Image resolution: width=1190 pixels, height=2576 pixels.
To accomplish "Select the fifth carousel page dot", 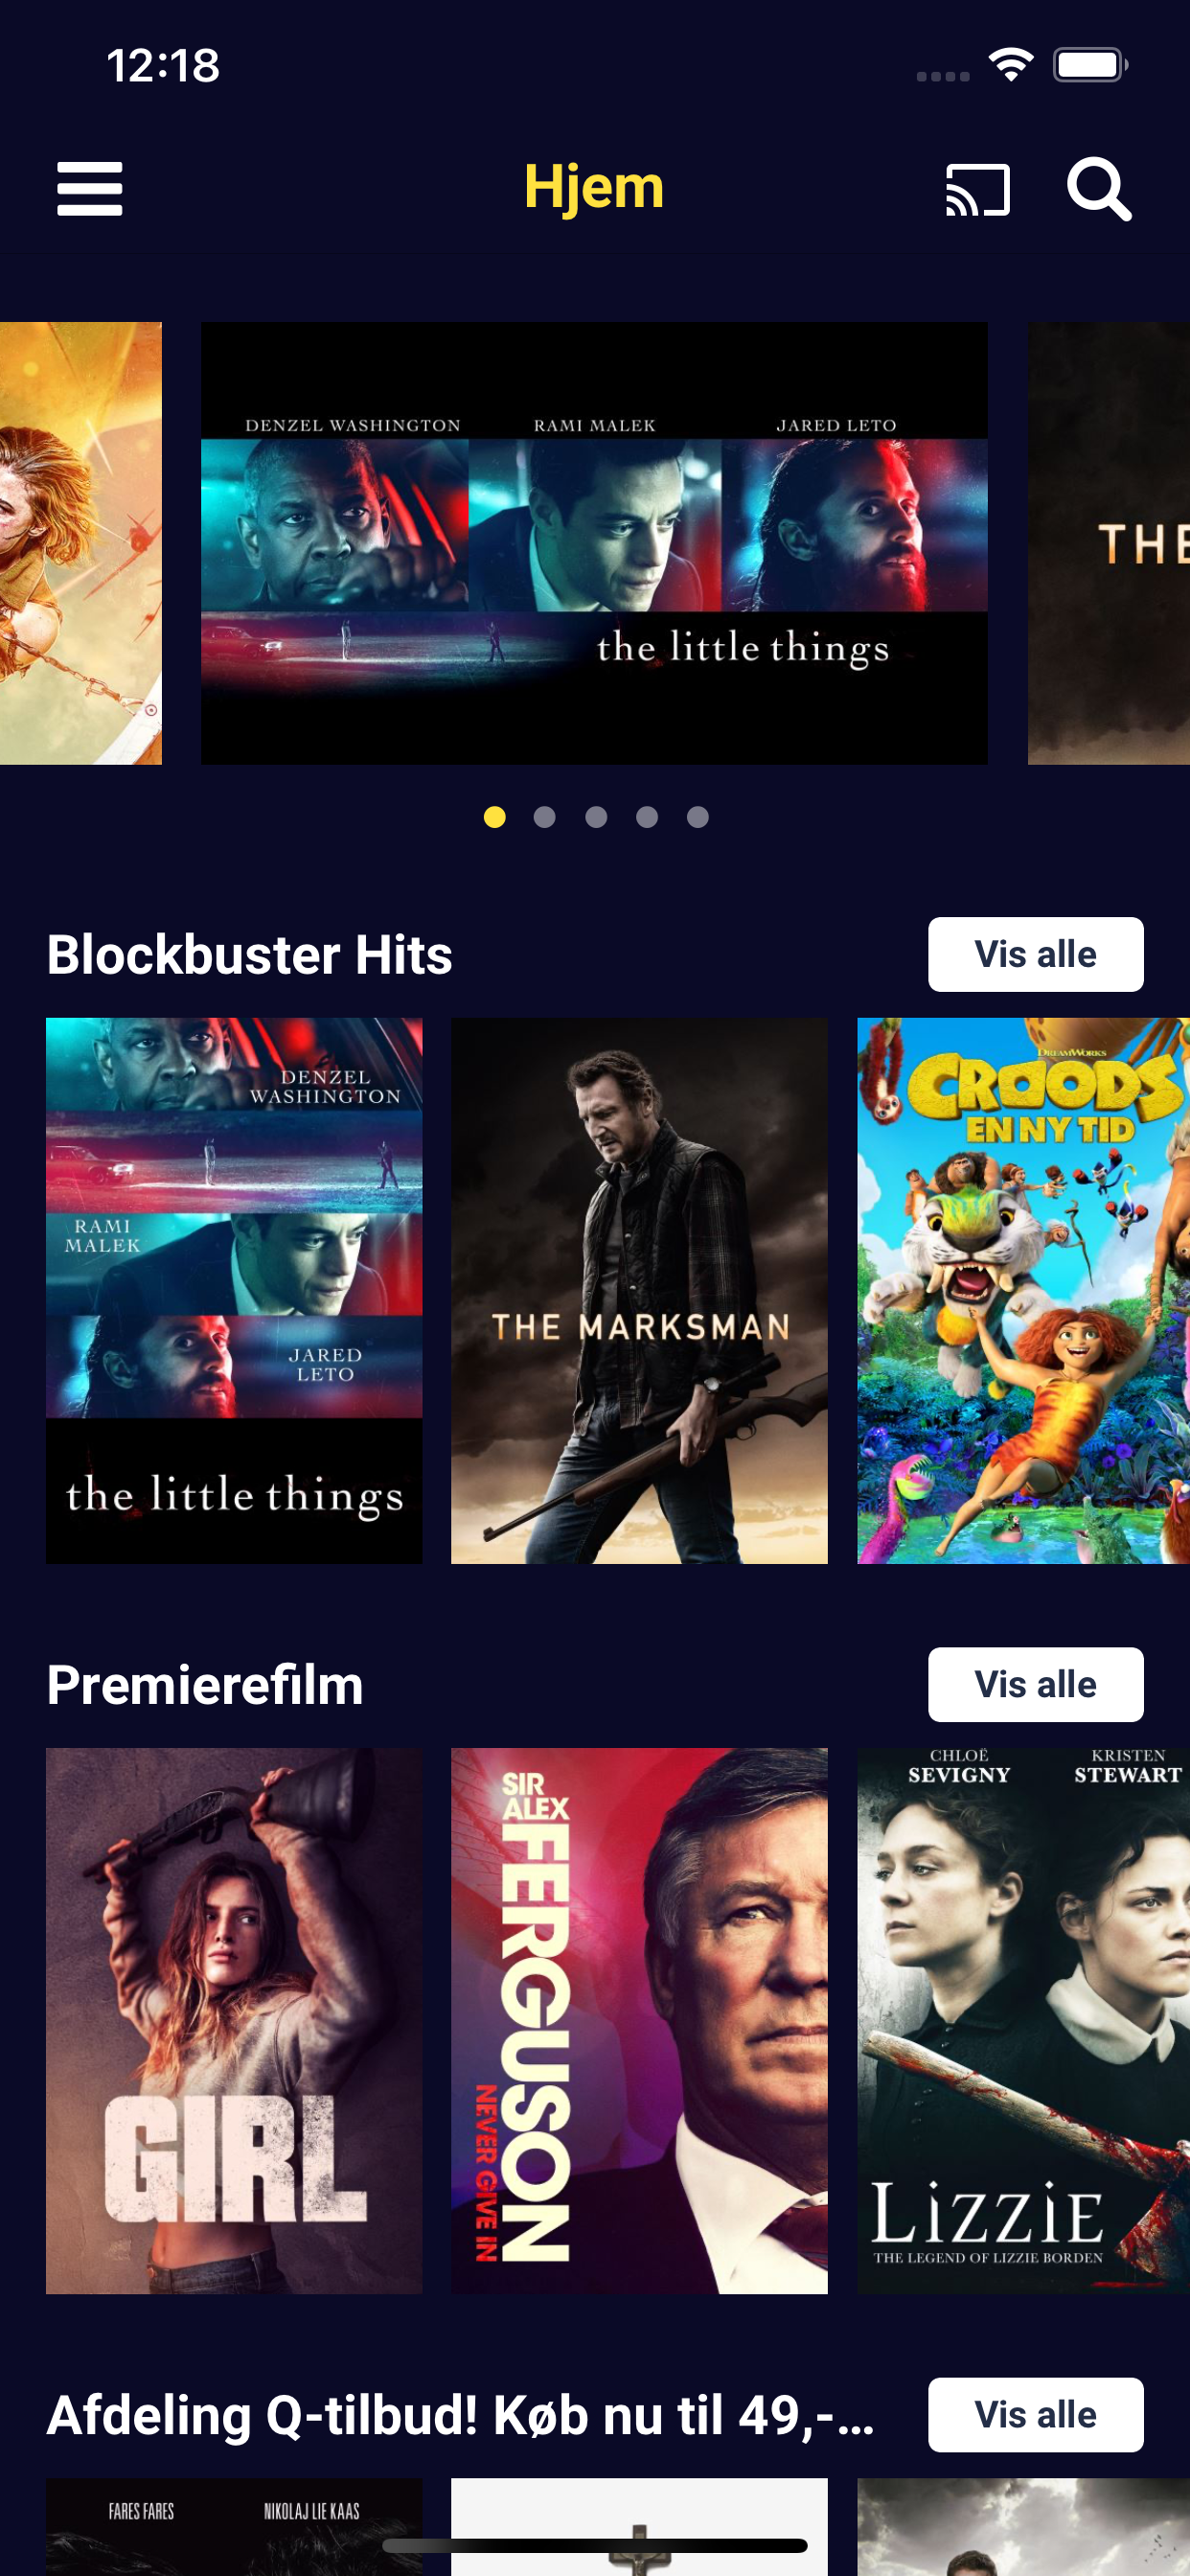I will tap(698, 817).
